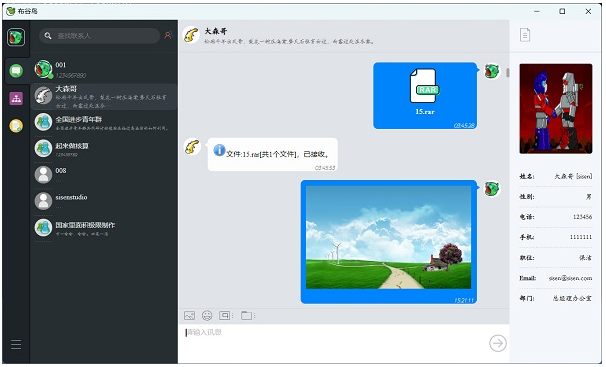Viewport: 606px width, 367px height.
Task: Click the 008 grey avatar
Action: [43, 175]
